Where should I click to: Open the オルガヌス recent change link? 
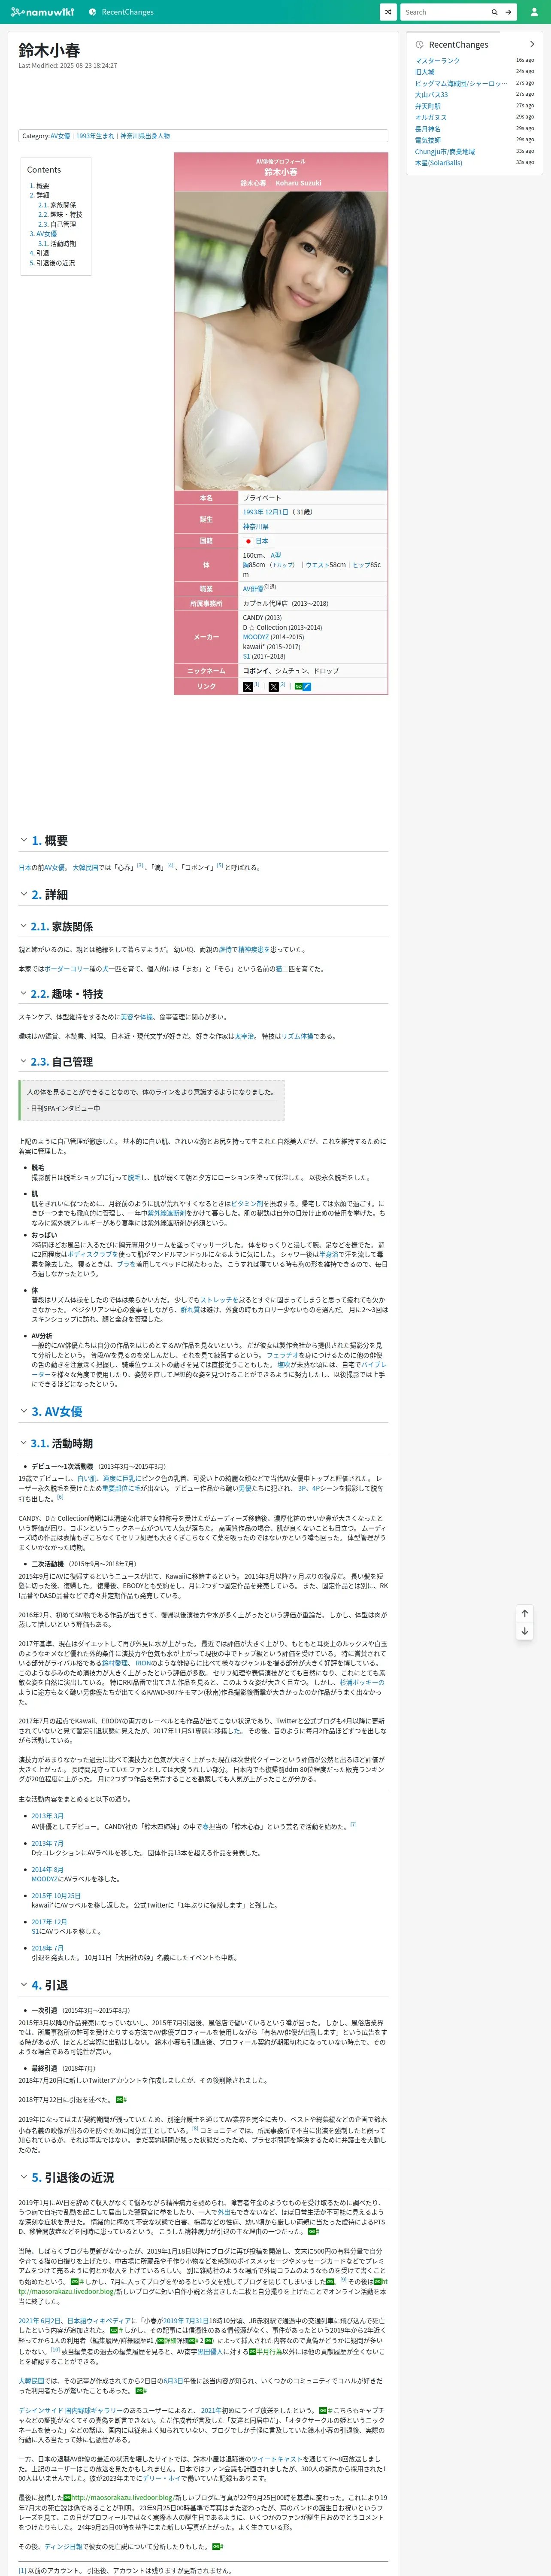click(x=431, y=117)
